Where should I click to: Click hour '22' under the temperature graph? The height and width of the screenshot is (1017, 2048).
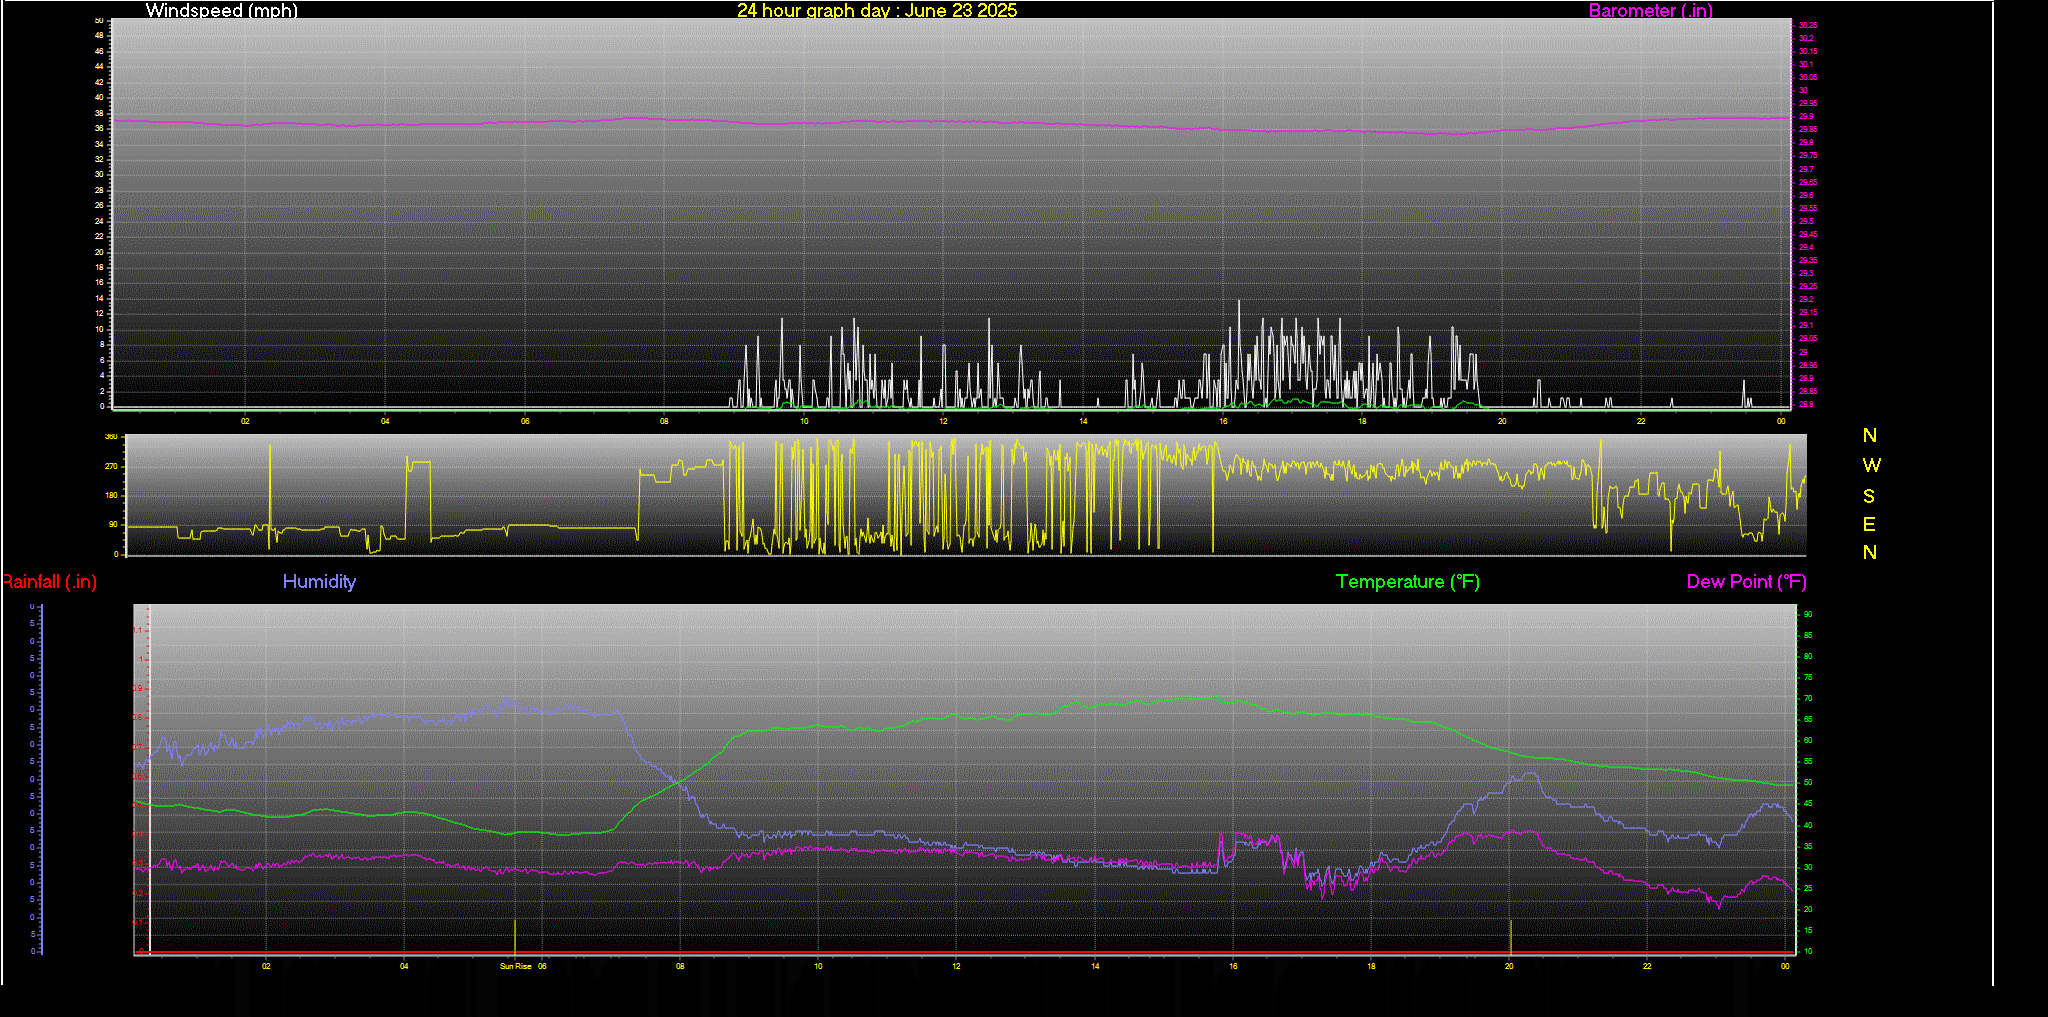click(x=1647, y=966)
